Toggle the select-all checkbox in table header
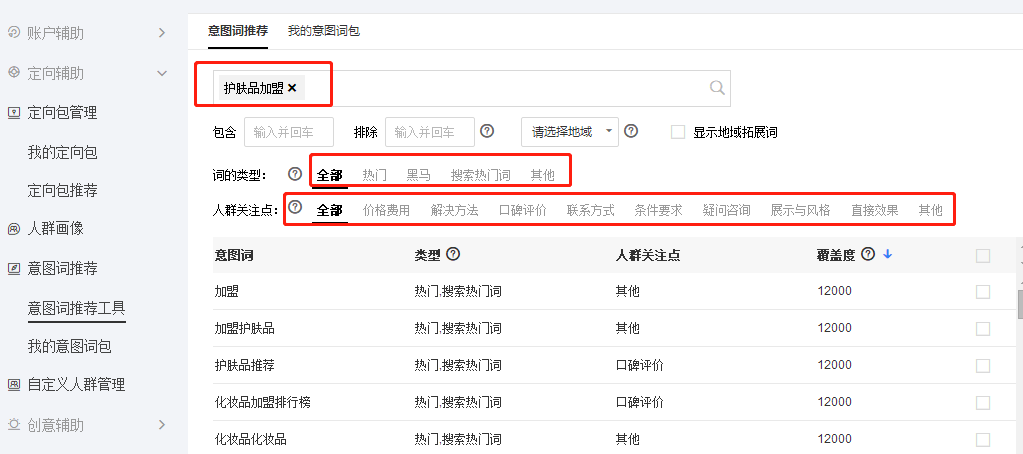Image resolution: width=1023 pixels, height=454 pixels. pos(982,256)
